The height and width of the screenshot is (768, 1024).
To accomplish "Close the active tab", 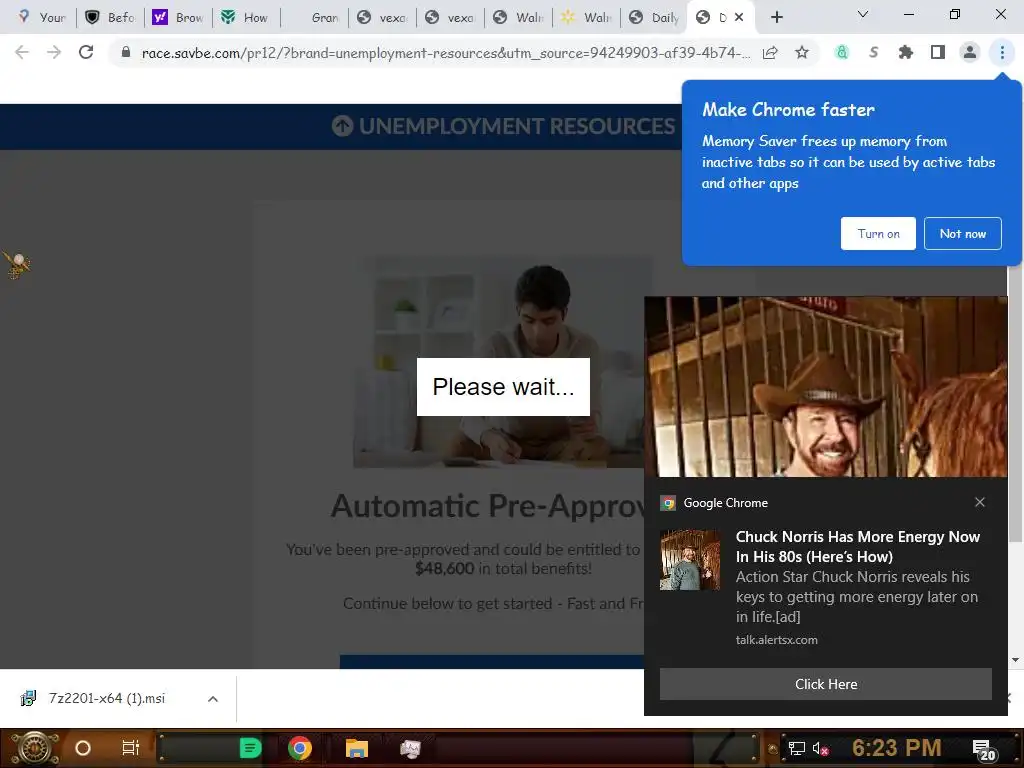I will click(739, 18).
